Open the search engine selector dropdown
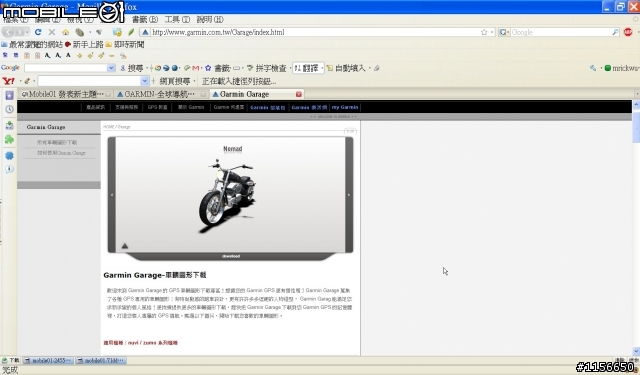The height and width of the screenshot is (375, 640). pyautogui.click(x=504, y=32)
